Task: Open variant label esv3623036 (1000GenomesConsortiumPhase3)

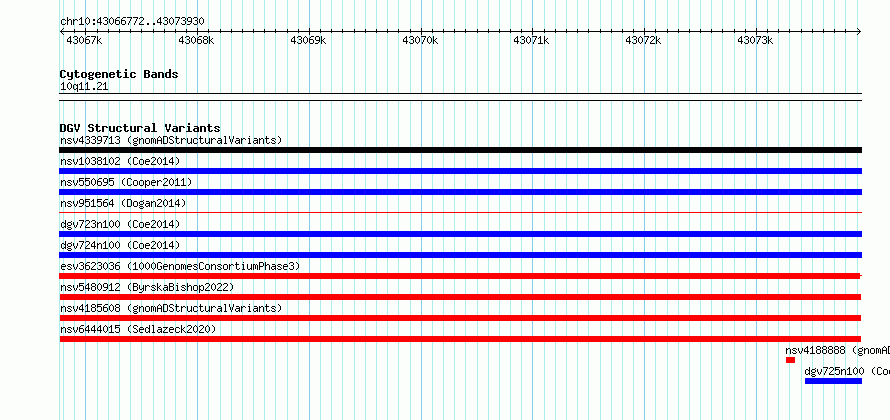Action: pos(180,266)
